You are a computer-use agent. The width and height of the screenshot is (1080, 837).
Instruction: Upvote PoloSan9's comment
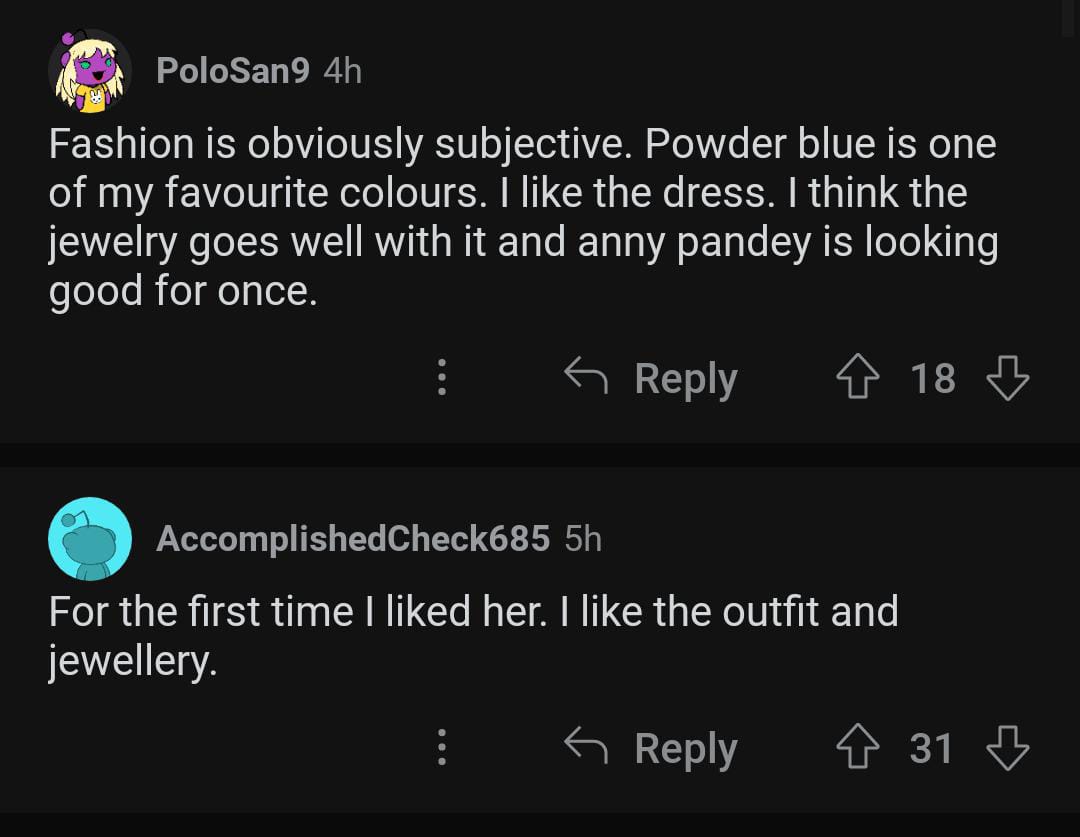pos(857,379)
